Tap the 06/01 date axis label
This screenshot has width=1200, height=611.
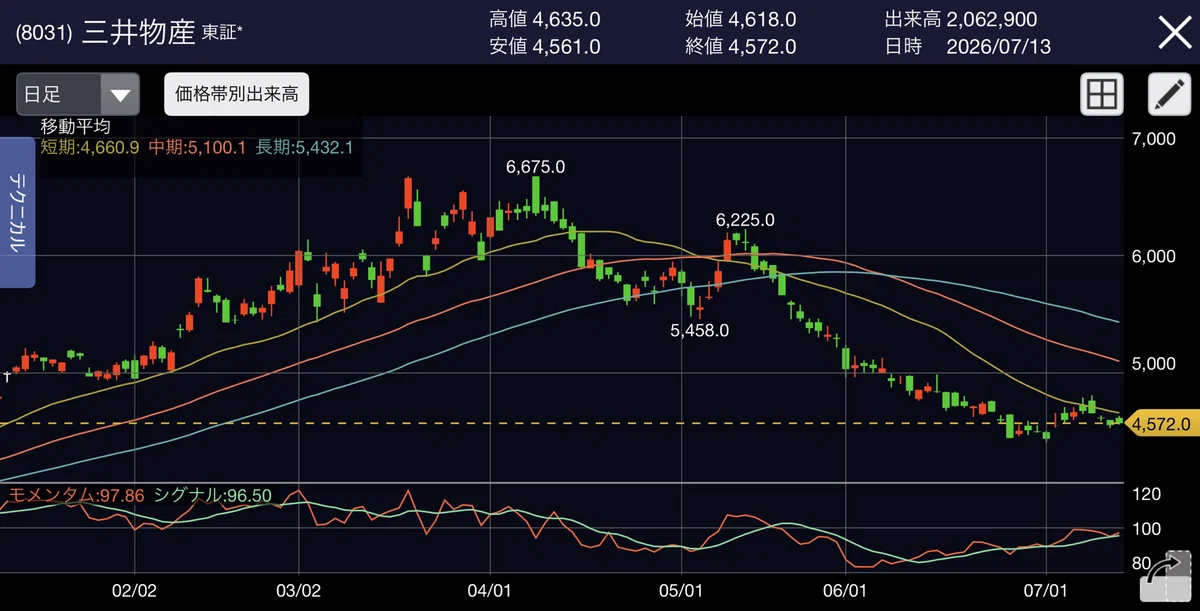point(847,590)
